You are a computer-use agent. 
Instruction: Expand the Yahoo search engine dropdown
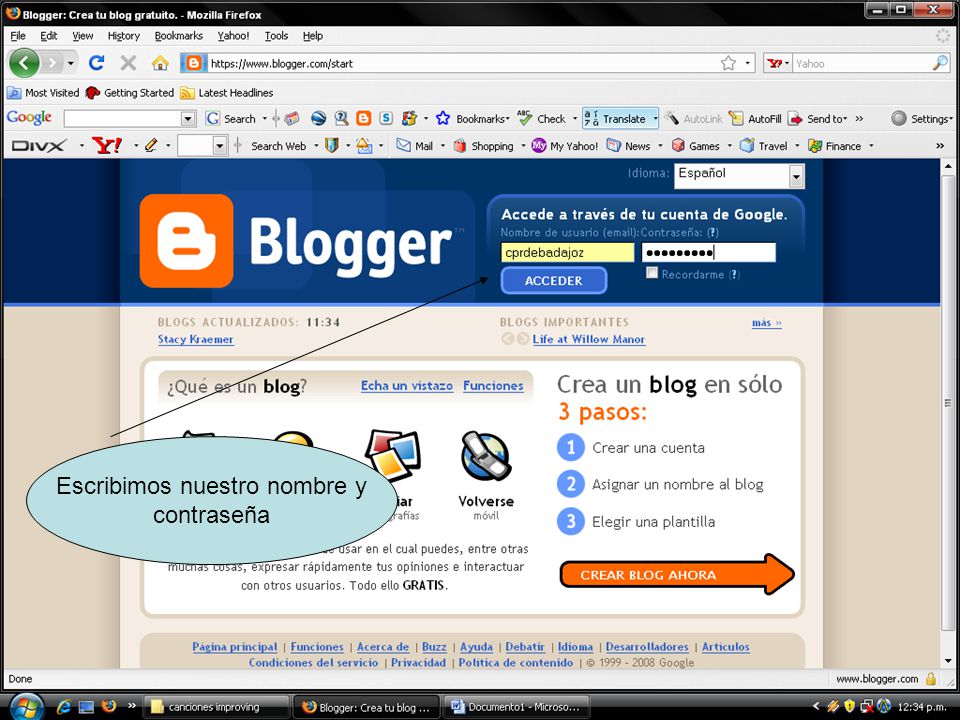787,63
